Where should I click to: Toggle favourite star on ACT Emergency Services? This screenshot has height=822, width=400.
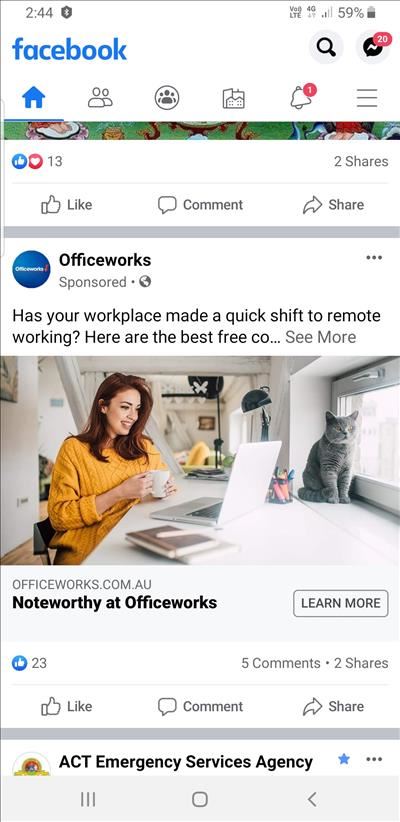tap(344, 759)
